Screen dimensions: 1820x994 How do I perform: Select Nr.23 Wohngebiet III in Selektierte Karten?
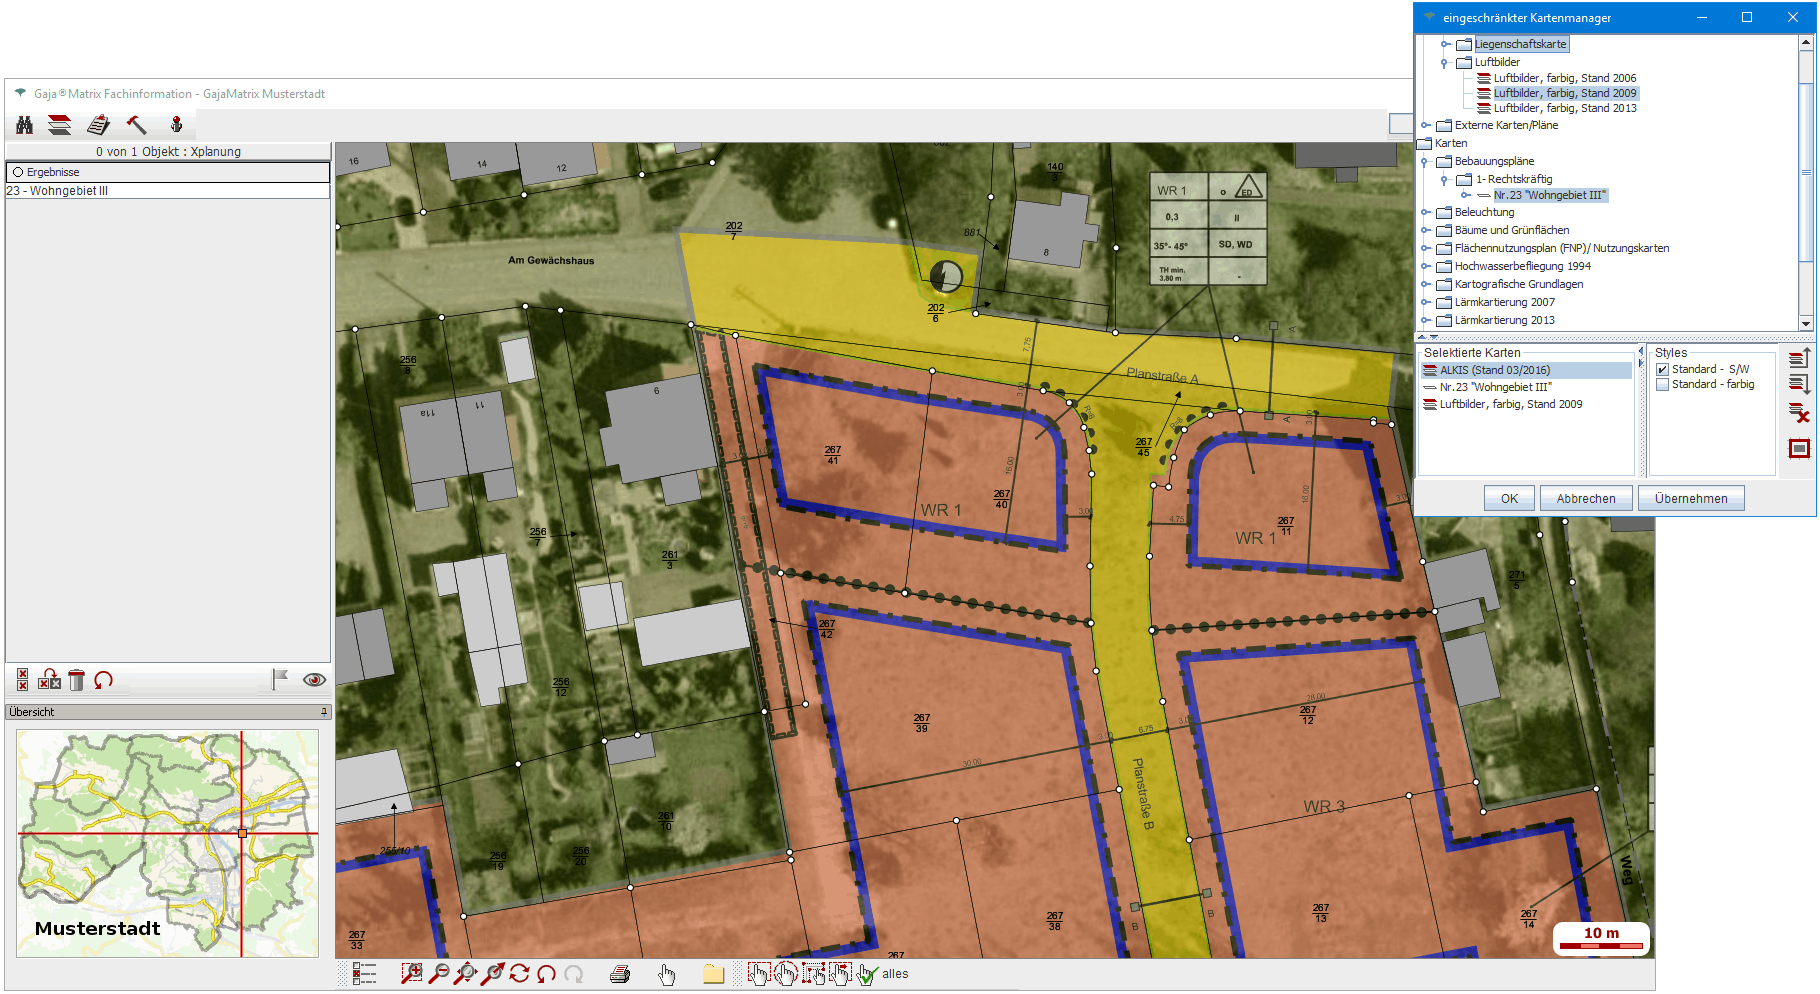(x=1495, y=387)
